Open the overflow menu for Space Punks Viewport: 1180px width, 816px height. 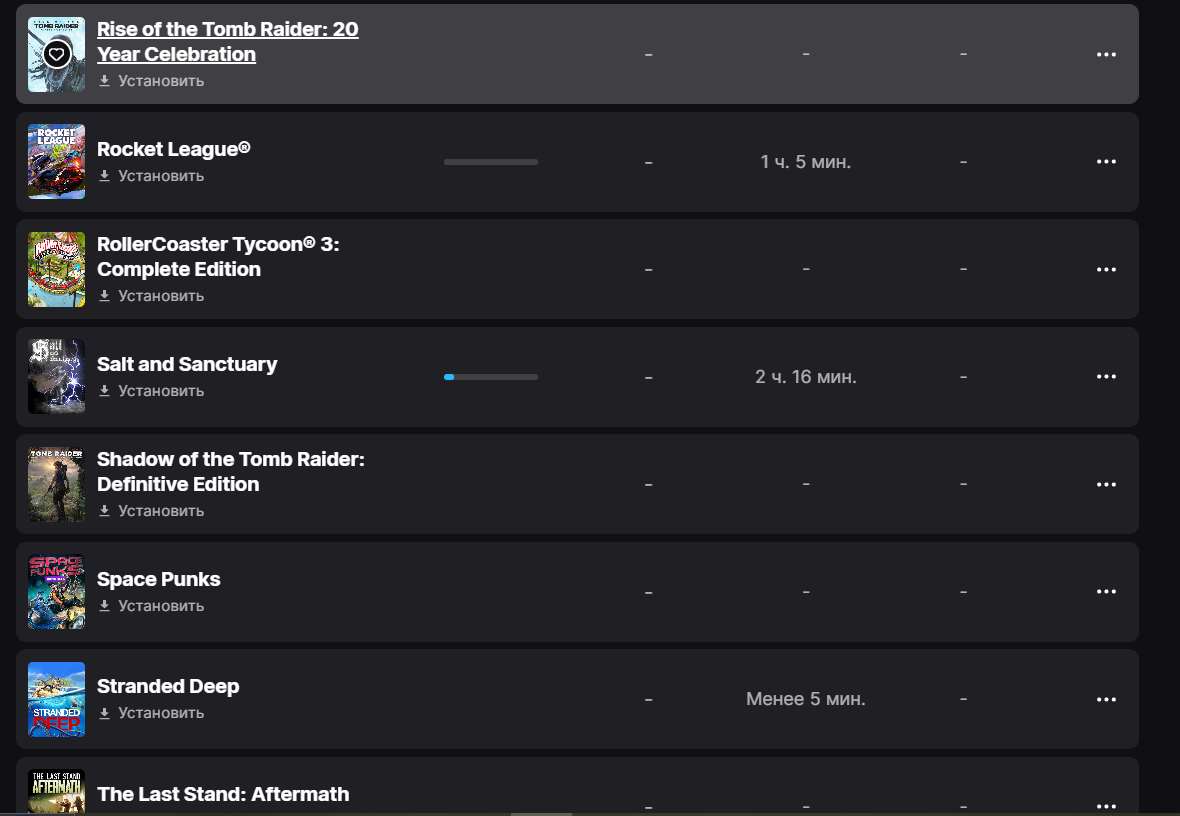point(1107,591)
